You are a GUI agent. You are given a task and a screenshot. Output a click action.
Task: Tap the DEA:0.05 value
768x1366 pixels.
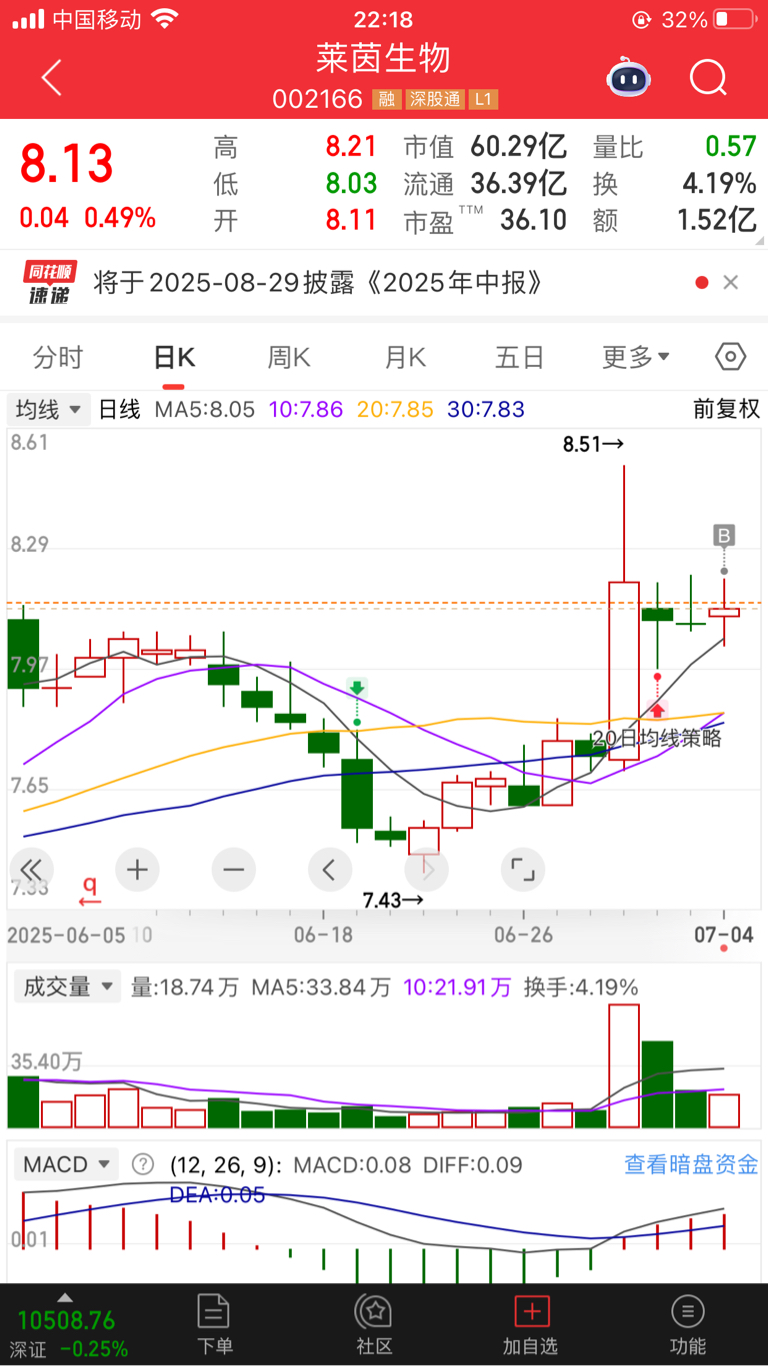(217, 1194)
